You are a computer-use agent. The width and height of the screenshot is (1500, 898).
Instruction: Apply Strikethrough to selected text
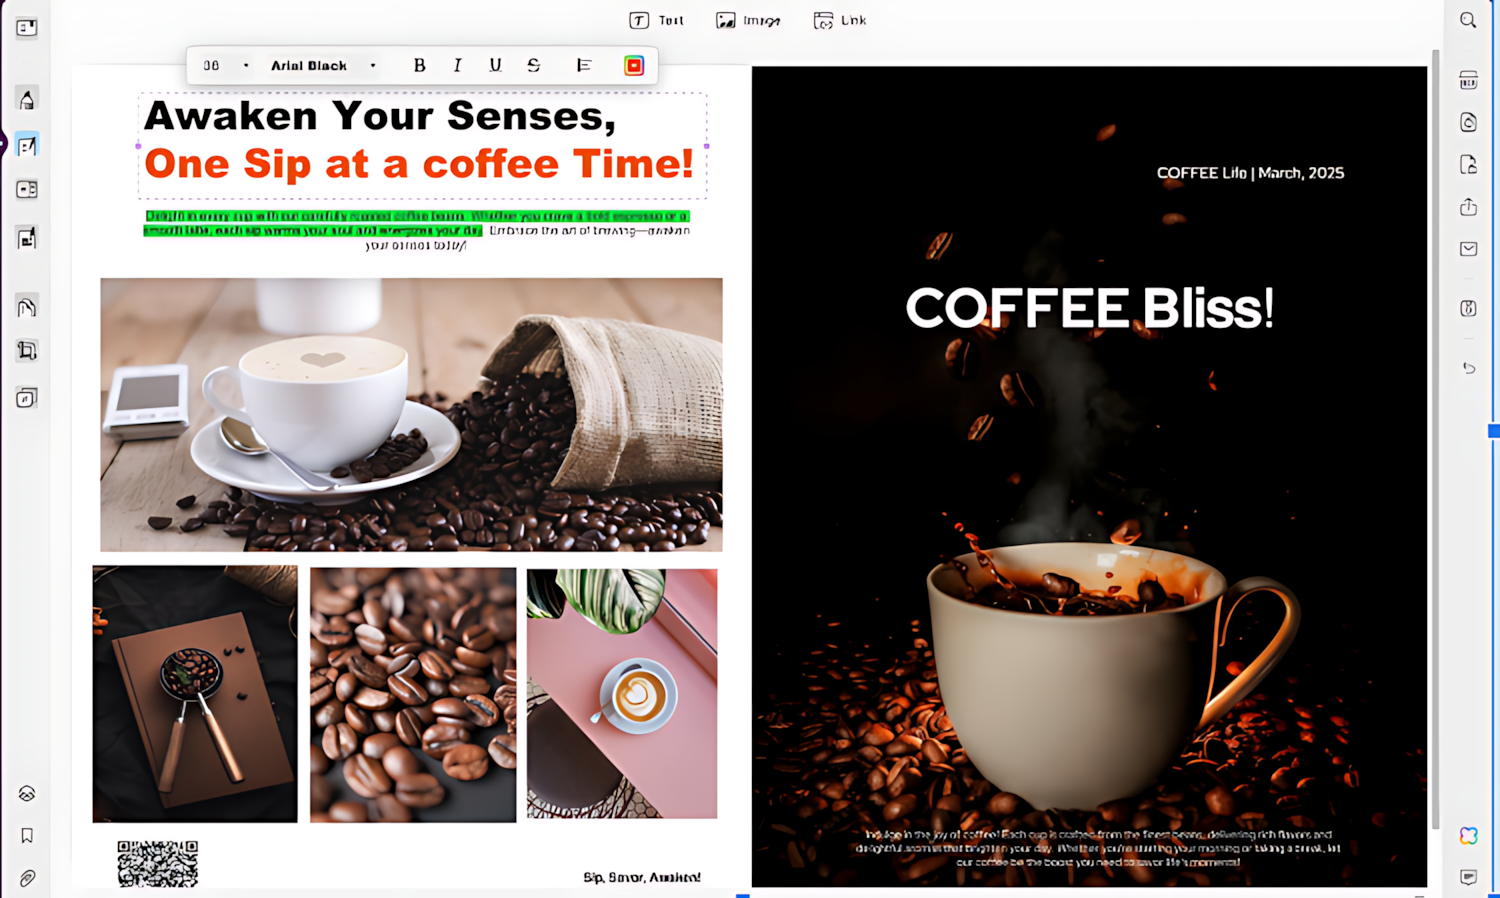point(533,65)
